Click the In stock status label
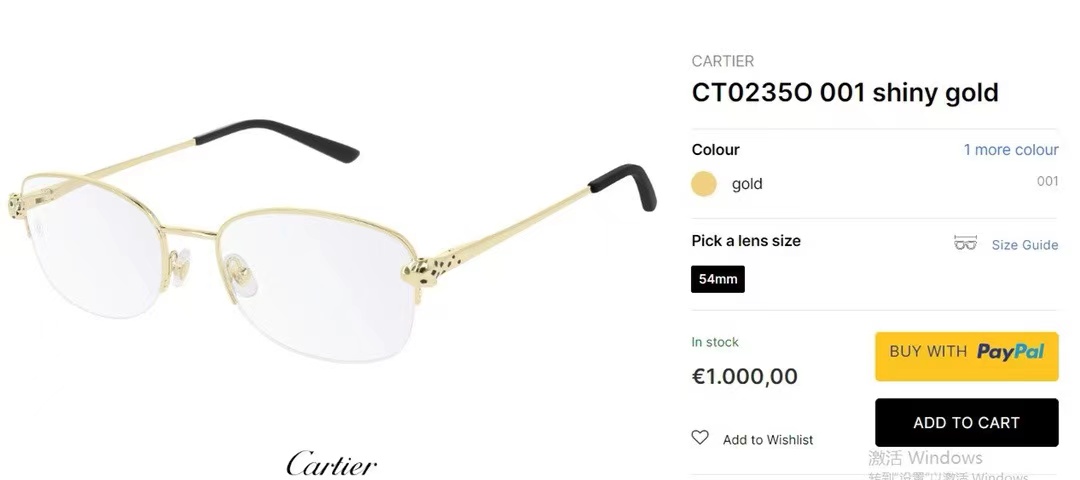Screen dimensions: 1080x480 tap(715, 342)
